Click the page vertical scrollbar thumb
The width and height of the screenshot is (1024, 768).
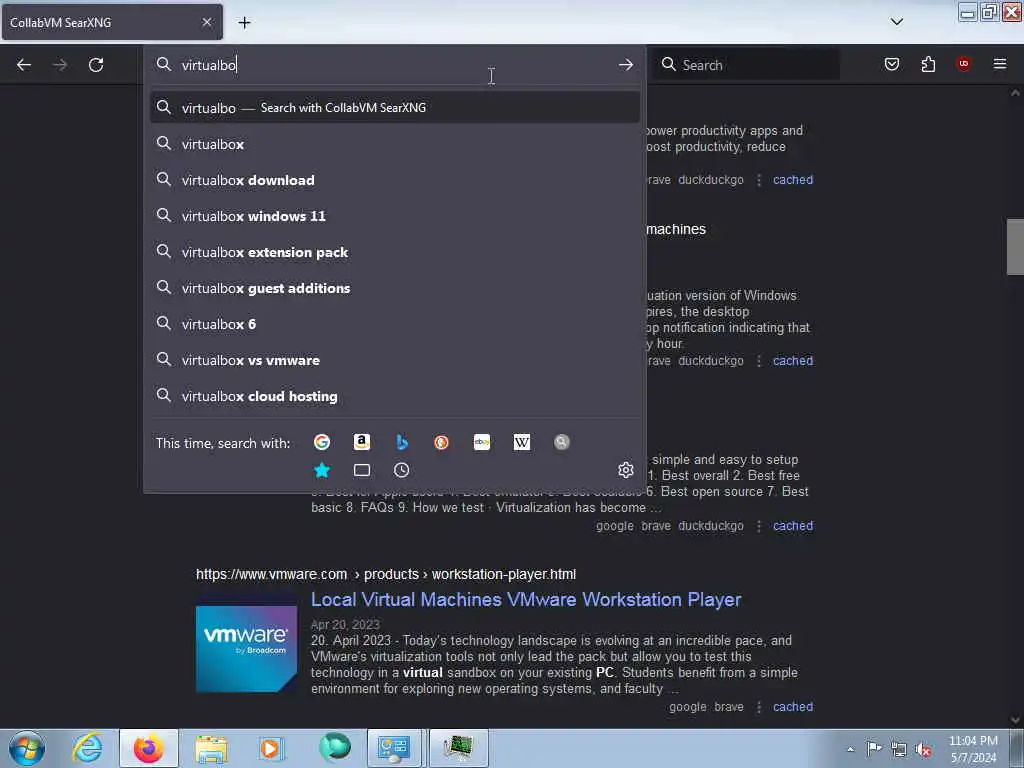click(1015, 247)
